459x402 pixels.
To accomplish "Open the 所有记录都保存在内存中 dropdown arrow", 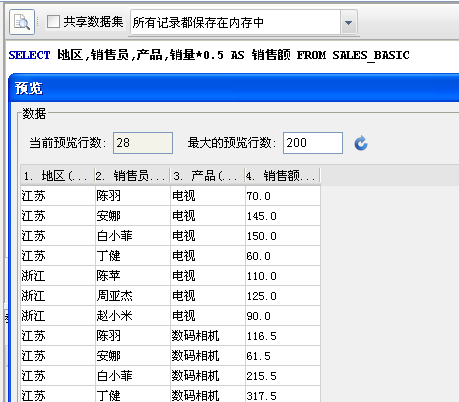I will (x=349, y=23).
